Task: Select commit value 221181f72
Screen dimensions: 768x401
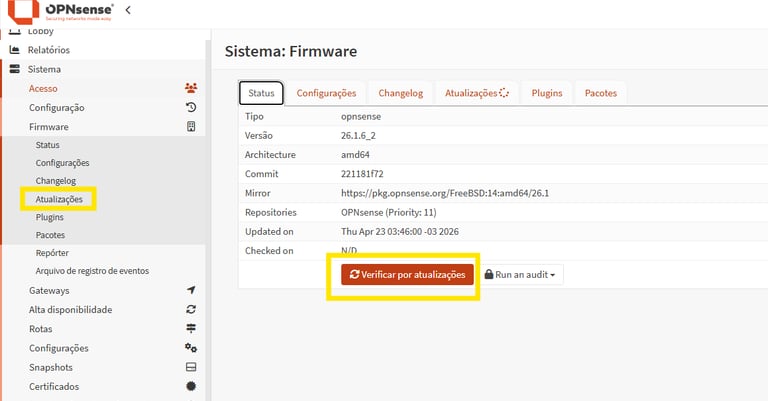Action: coord(362,174)
